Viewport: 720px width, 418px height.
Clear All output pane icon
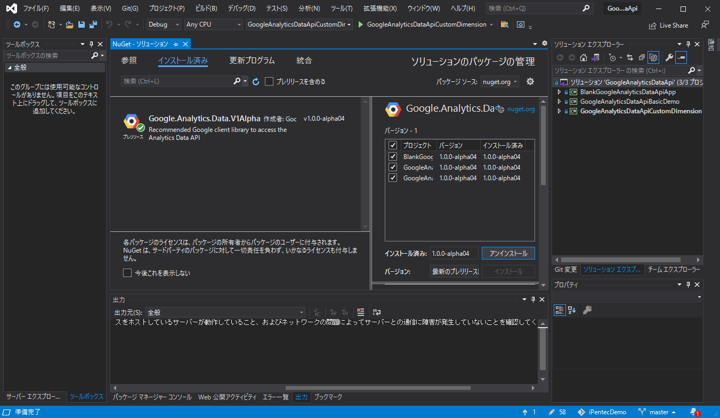click(360, 312)
